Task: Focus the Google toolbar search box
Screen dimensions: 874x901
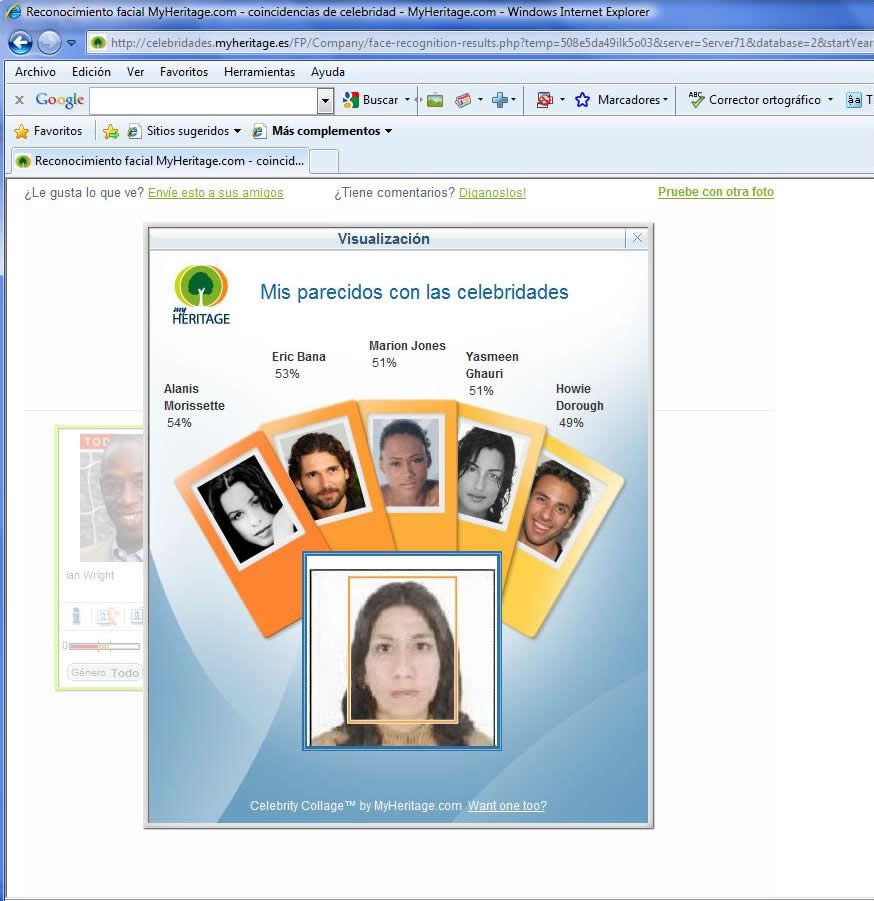Action: point(204,101)
